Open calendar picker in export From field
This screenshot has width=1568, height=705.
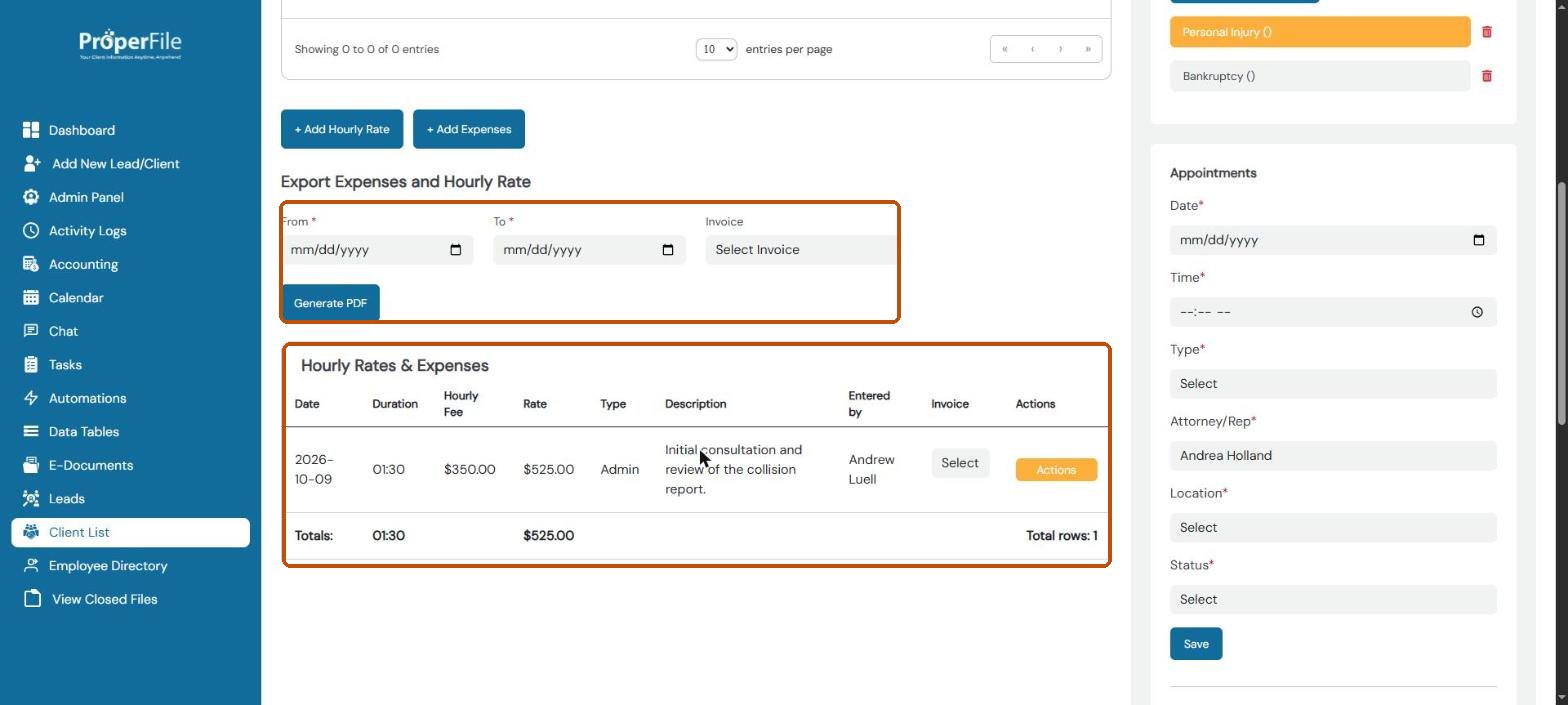click(456, 250)
